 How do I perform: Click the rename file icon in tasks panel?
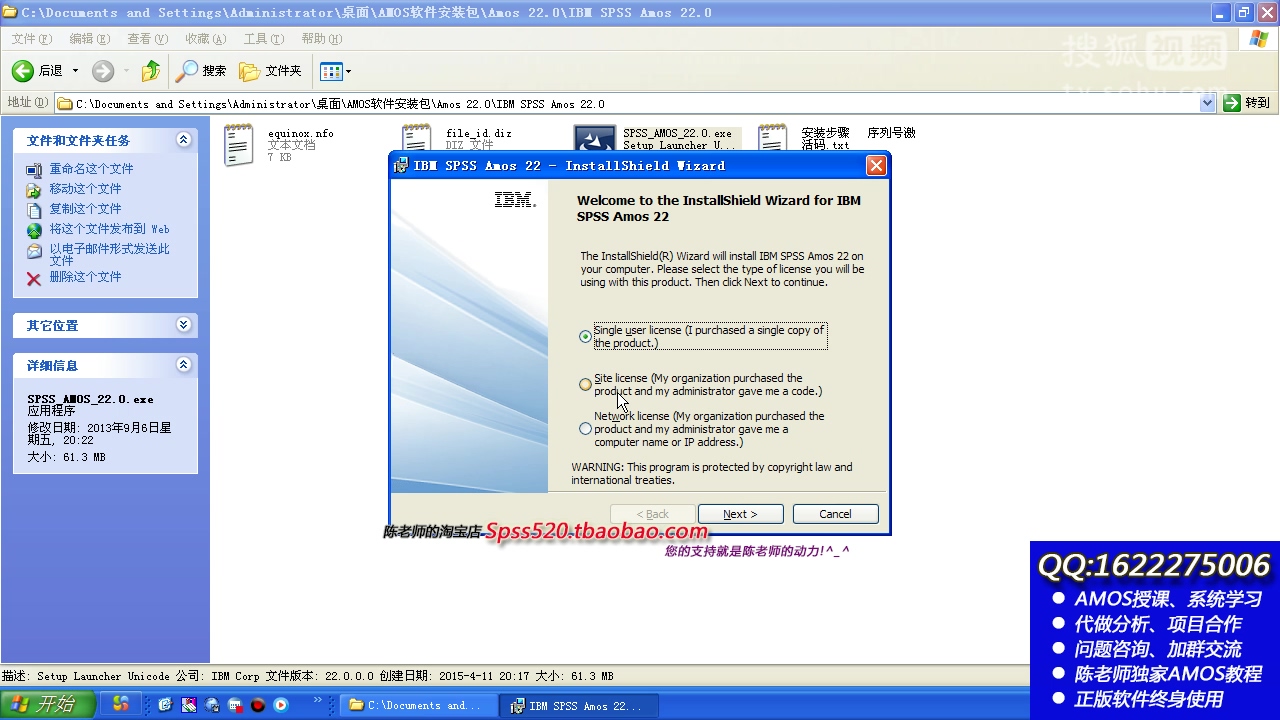click(x=34, y=170)
